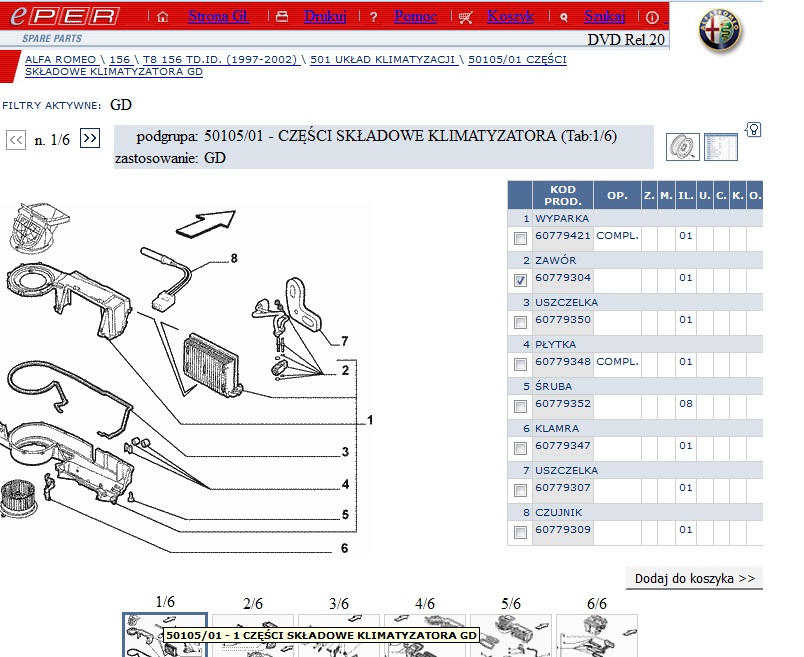Select the 4/6 diagram thumbnail
Image resolution: width=804 pixels, height=657 pixels.
[x=425, y=635]
